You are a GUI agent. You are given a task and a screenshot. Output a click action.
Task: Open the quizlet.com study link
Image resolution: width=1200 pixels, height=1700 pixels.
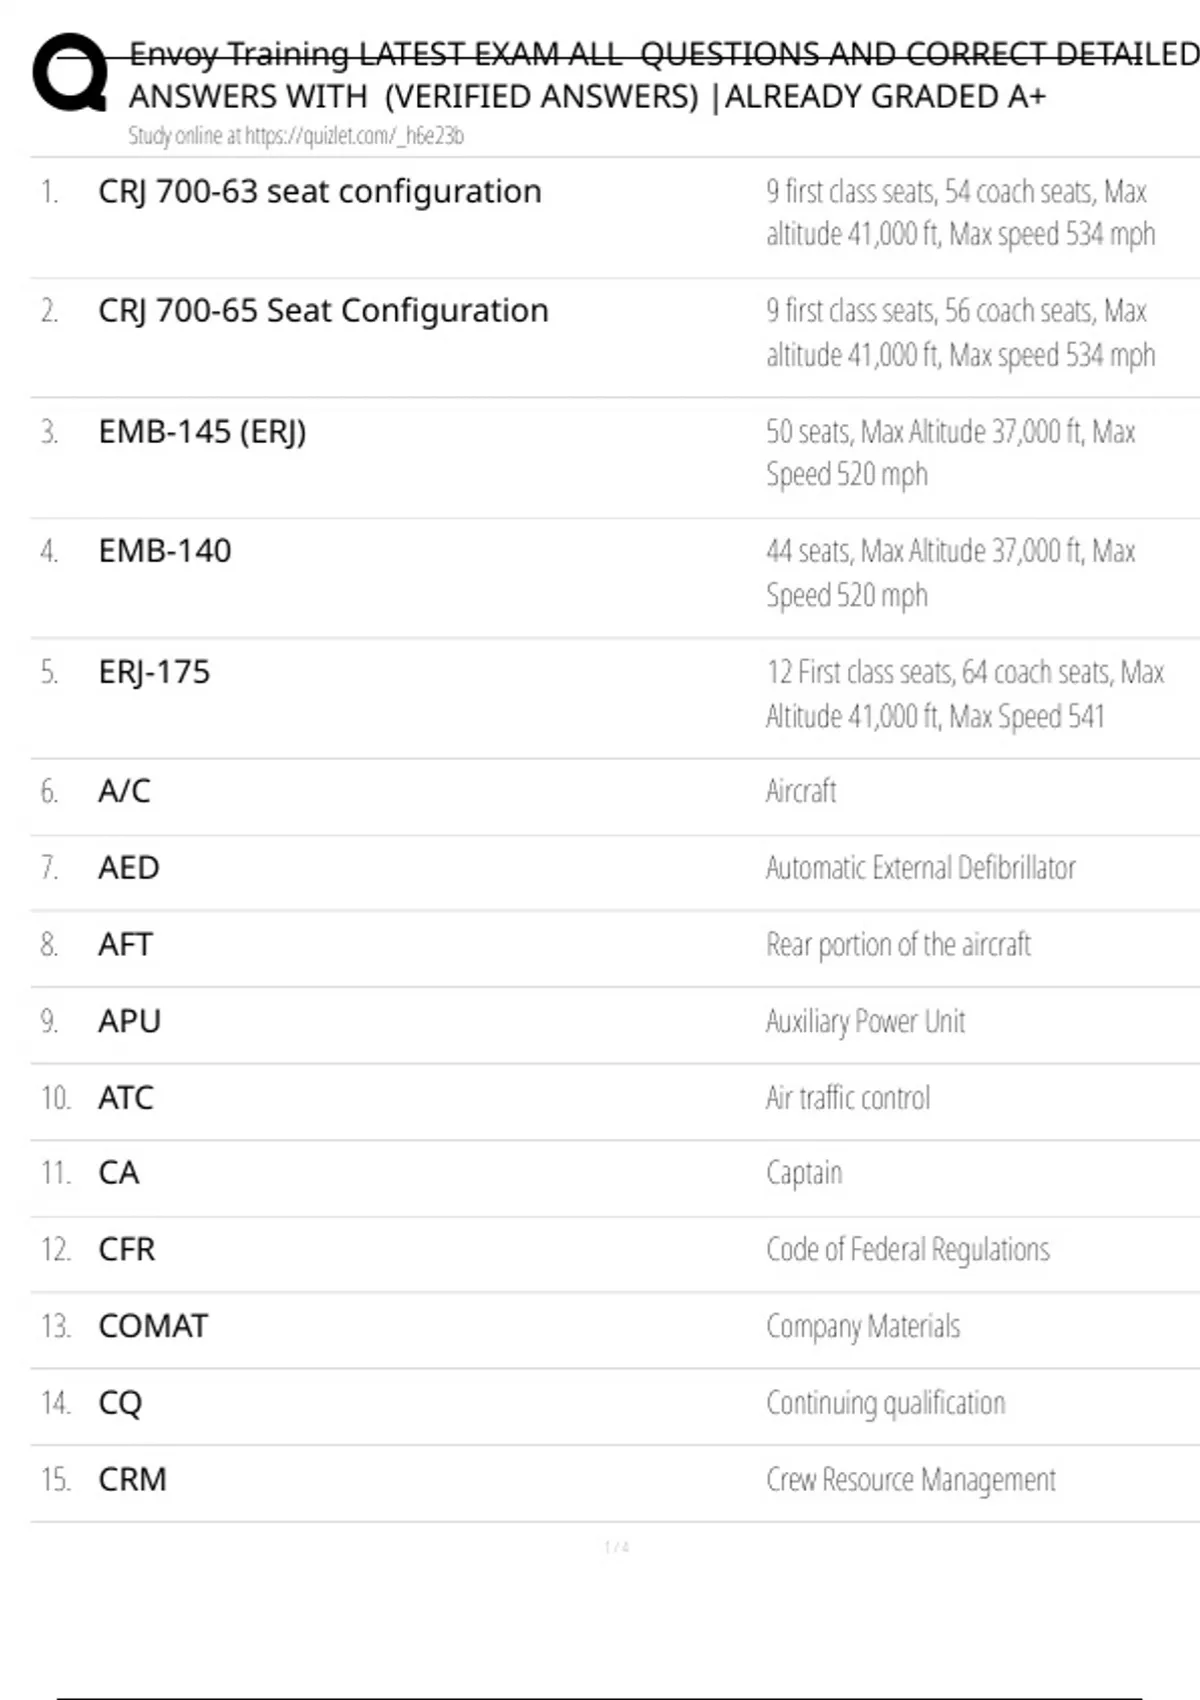click(x=296, y=136)
